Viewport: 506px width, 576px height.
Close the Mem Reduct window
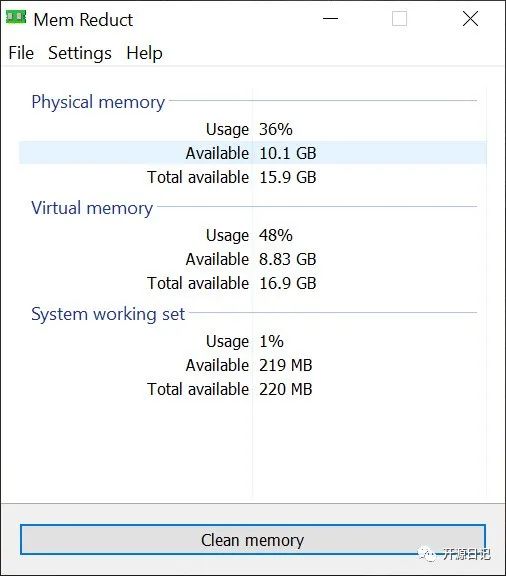coord(470,18)
